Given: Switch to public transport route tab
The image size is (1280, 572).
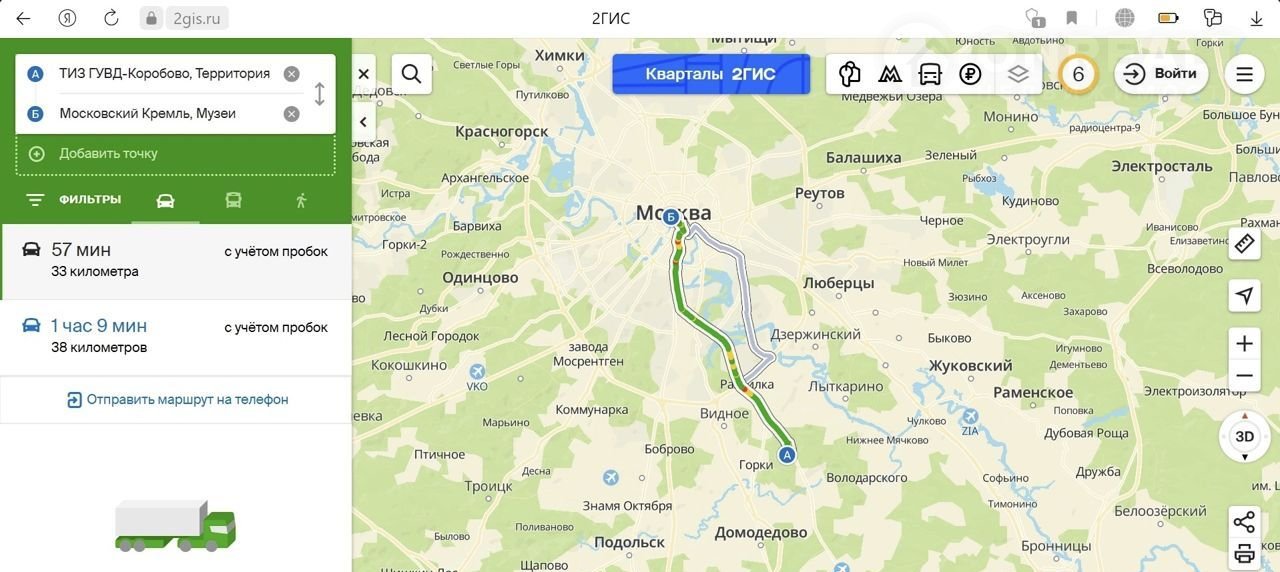Looking at the screenshot, I should tap(233, 200).
